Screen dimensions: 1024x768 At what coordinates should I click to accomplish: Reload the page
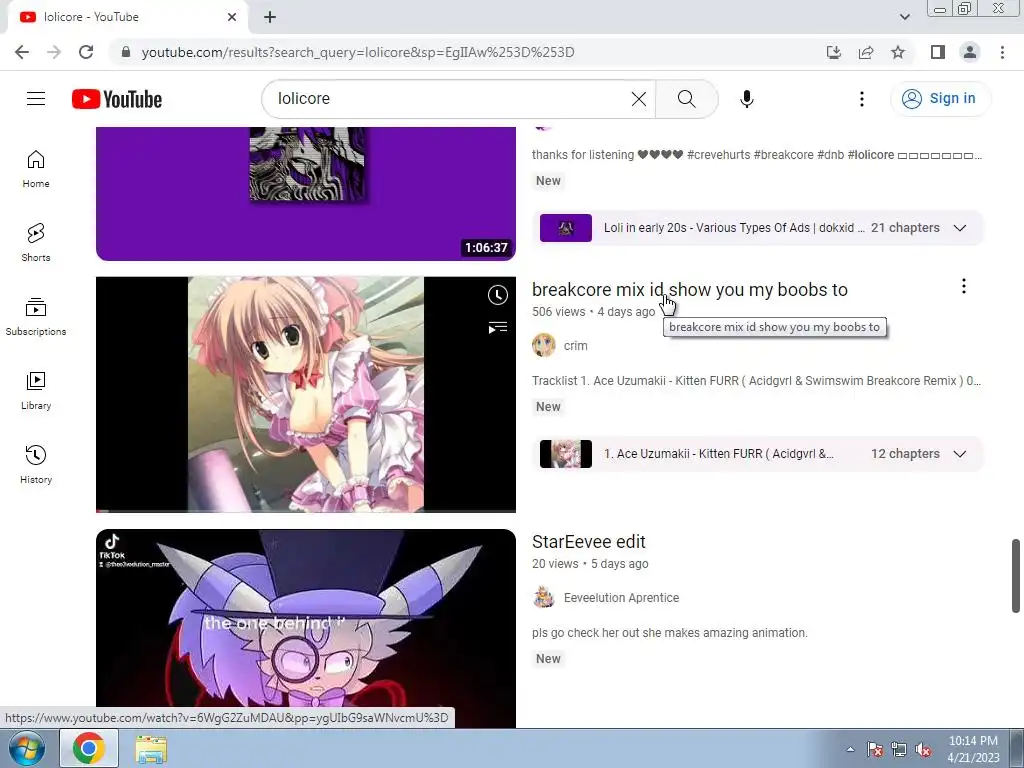86,52
